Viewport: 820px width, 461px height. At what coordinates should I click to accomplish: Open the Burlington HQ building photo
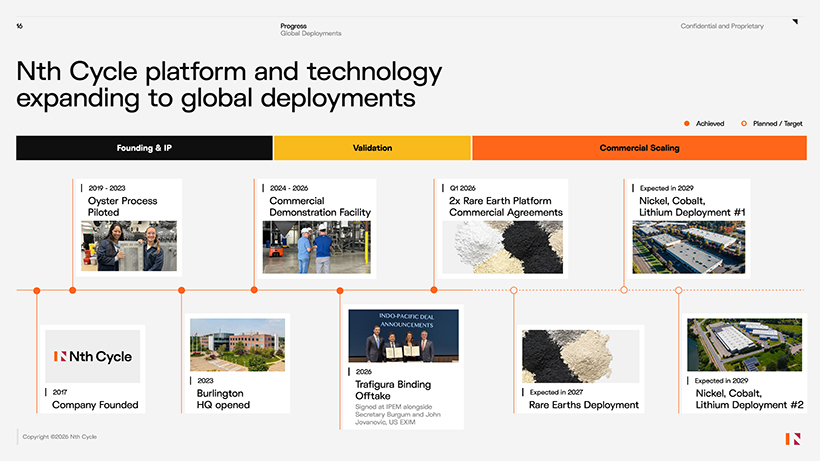tap(237, 345)
